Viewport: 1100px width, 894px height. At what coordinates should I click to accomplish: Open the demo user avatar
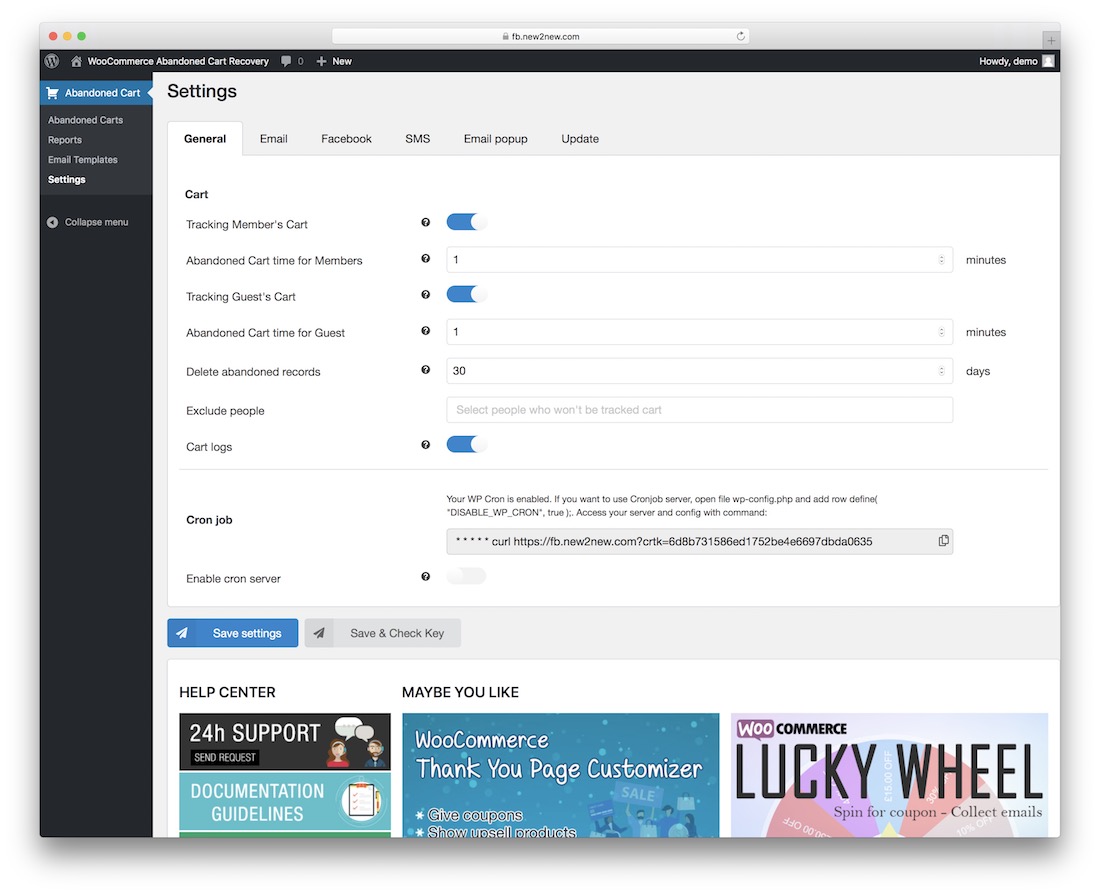click(x=1048, y=61)
